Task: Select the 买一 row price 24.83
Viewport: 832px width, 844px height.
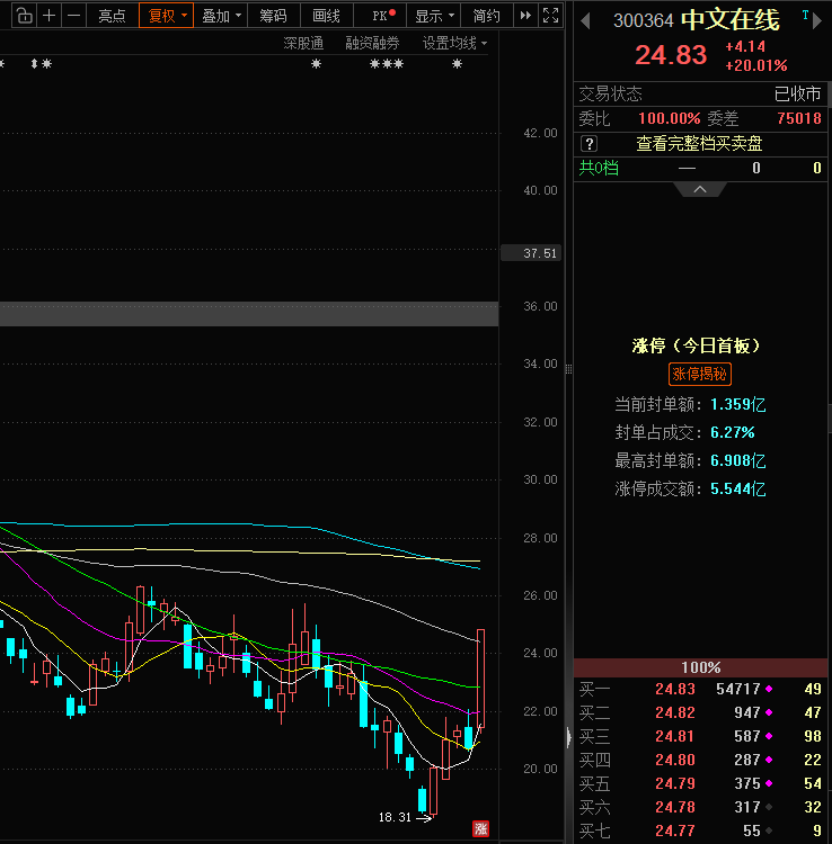Action: click(x=675, y=689)
